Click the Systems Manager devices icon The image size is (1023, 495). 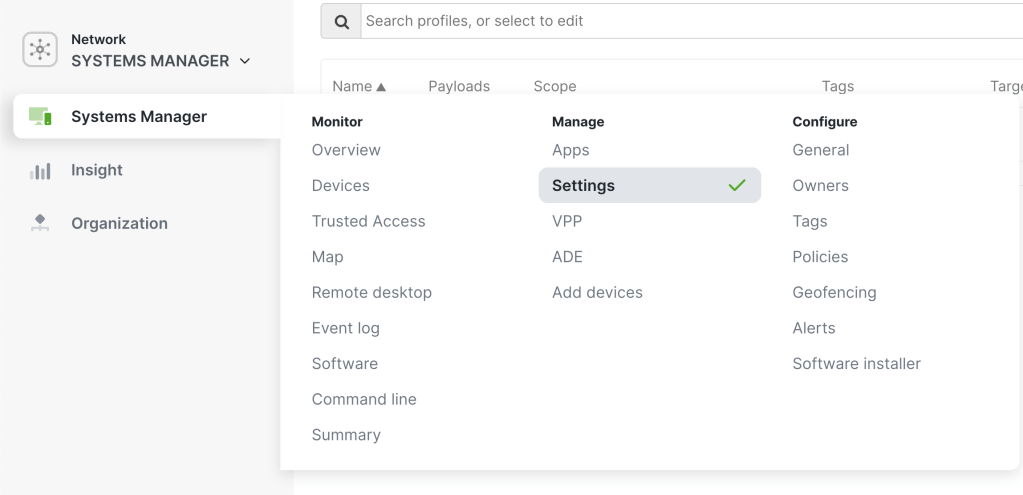(40, 117)
